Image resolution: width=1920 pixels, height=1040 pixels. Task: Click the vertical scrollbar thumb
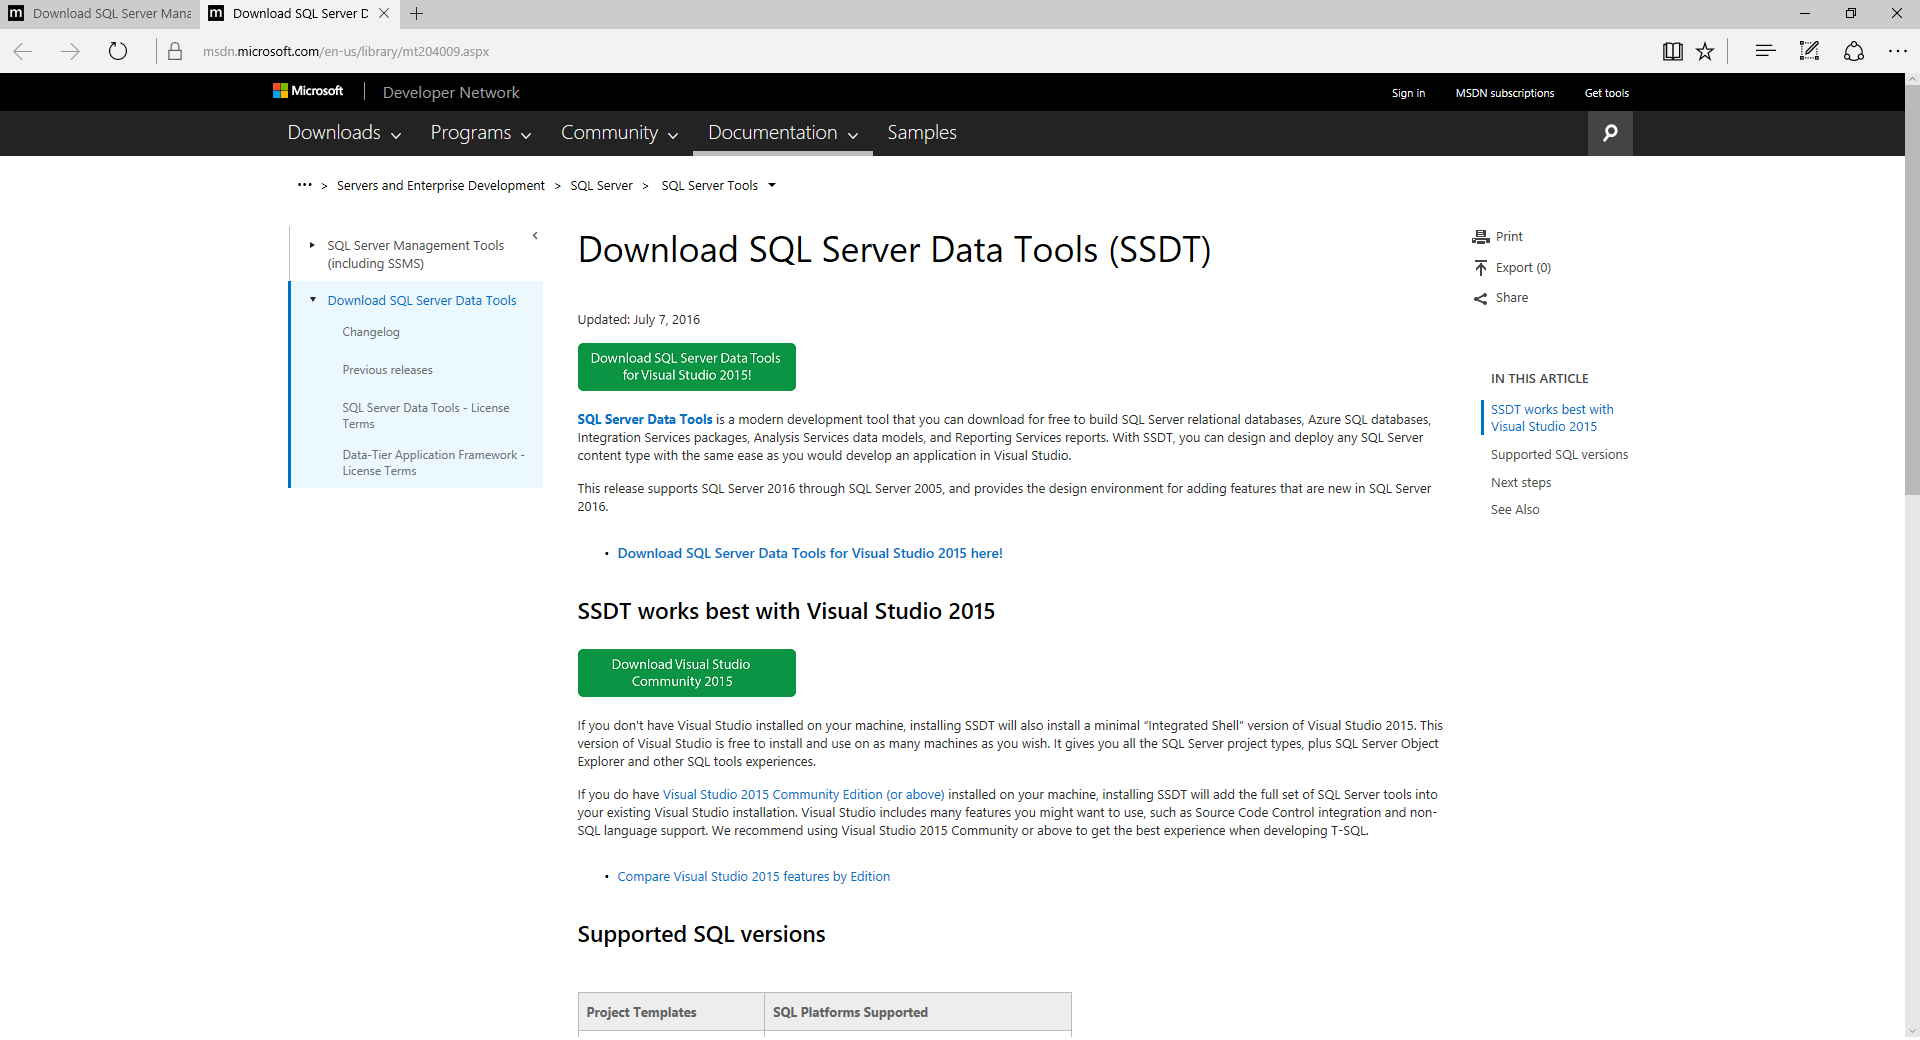pos(1912,291)
